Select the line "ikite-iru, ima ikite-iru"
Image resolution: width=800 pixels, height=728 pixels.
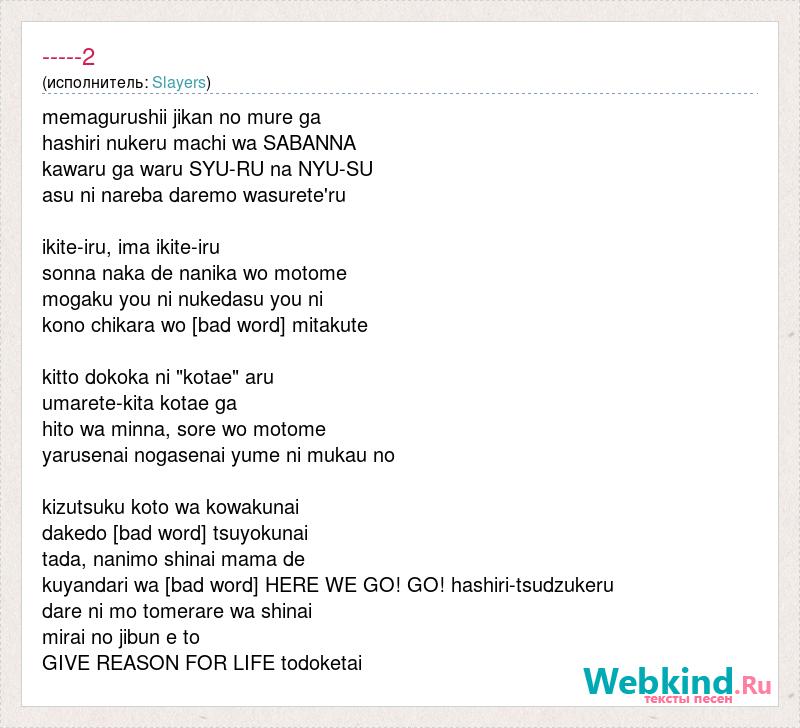131,247
